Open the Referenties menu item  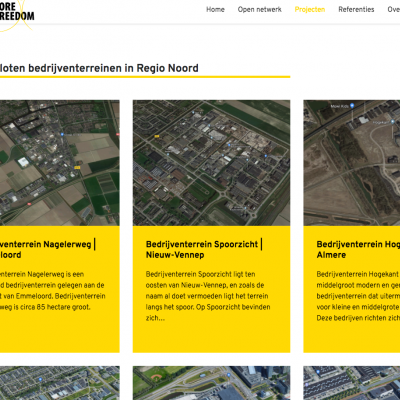pos(356,9)
